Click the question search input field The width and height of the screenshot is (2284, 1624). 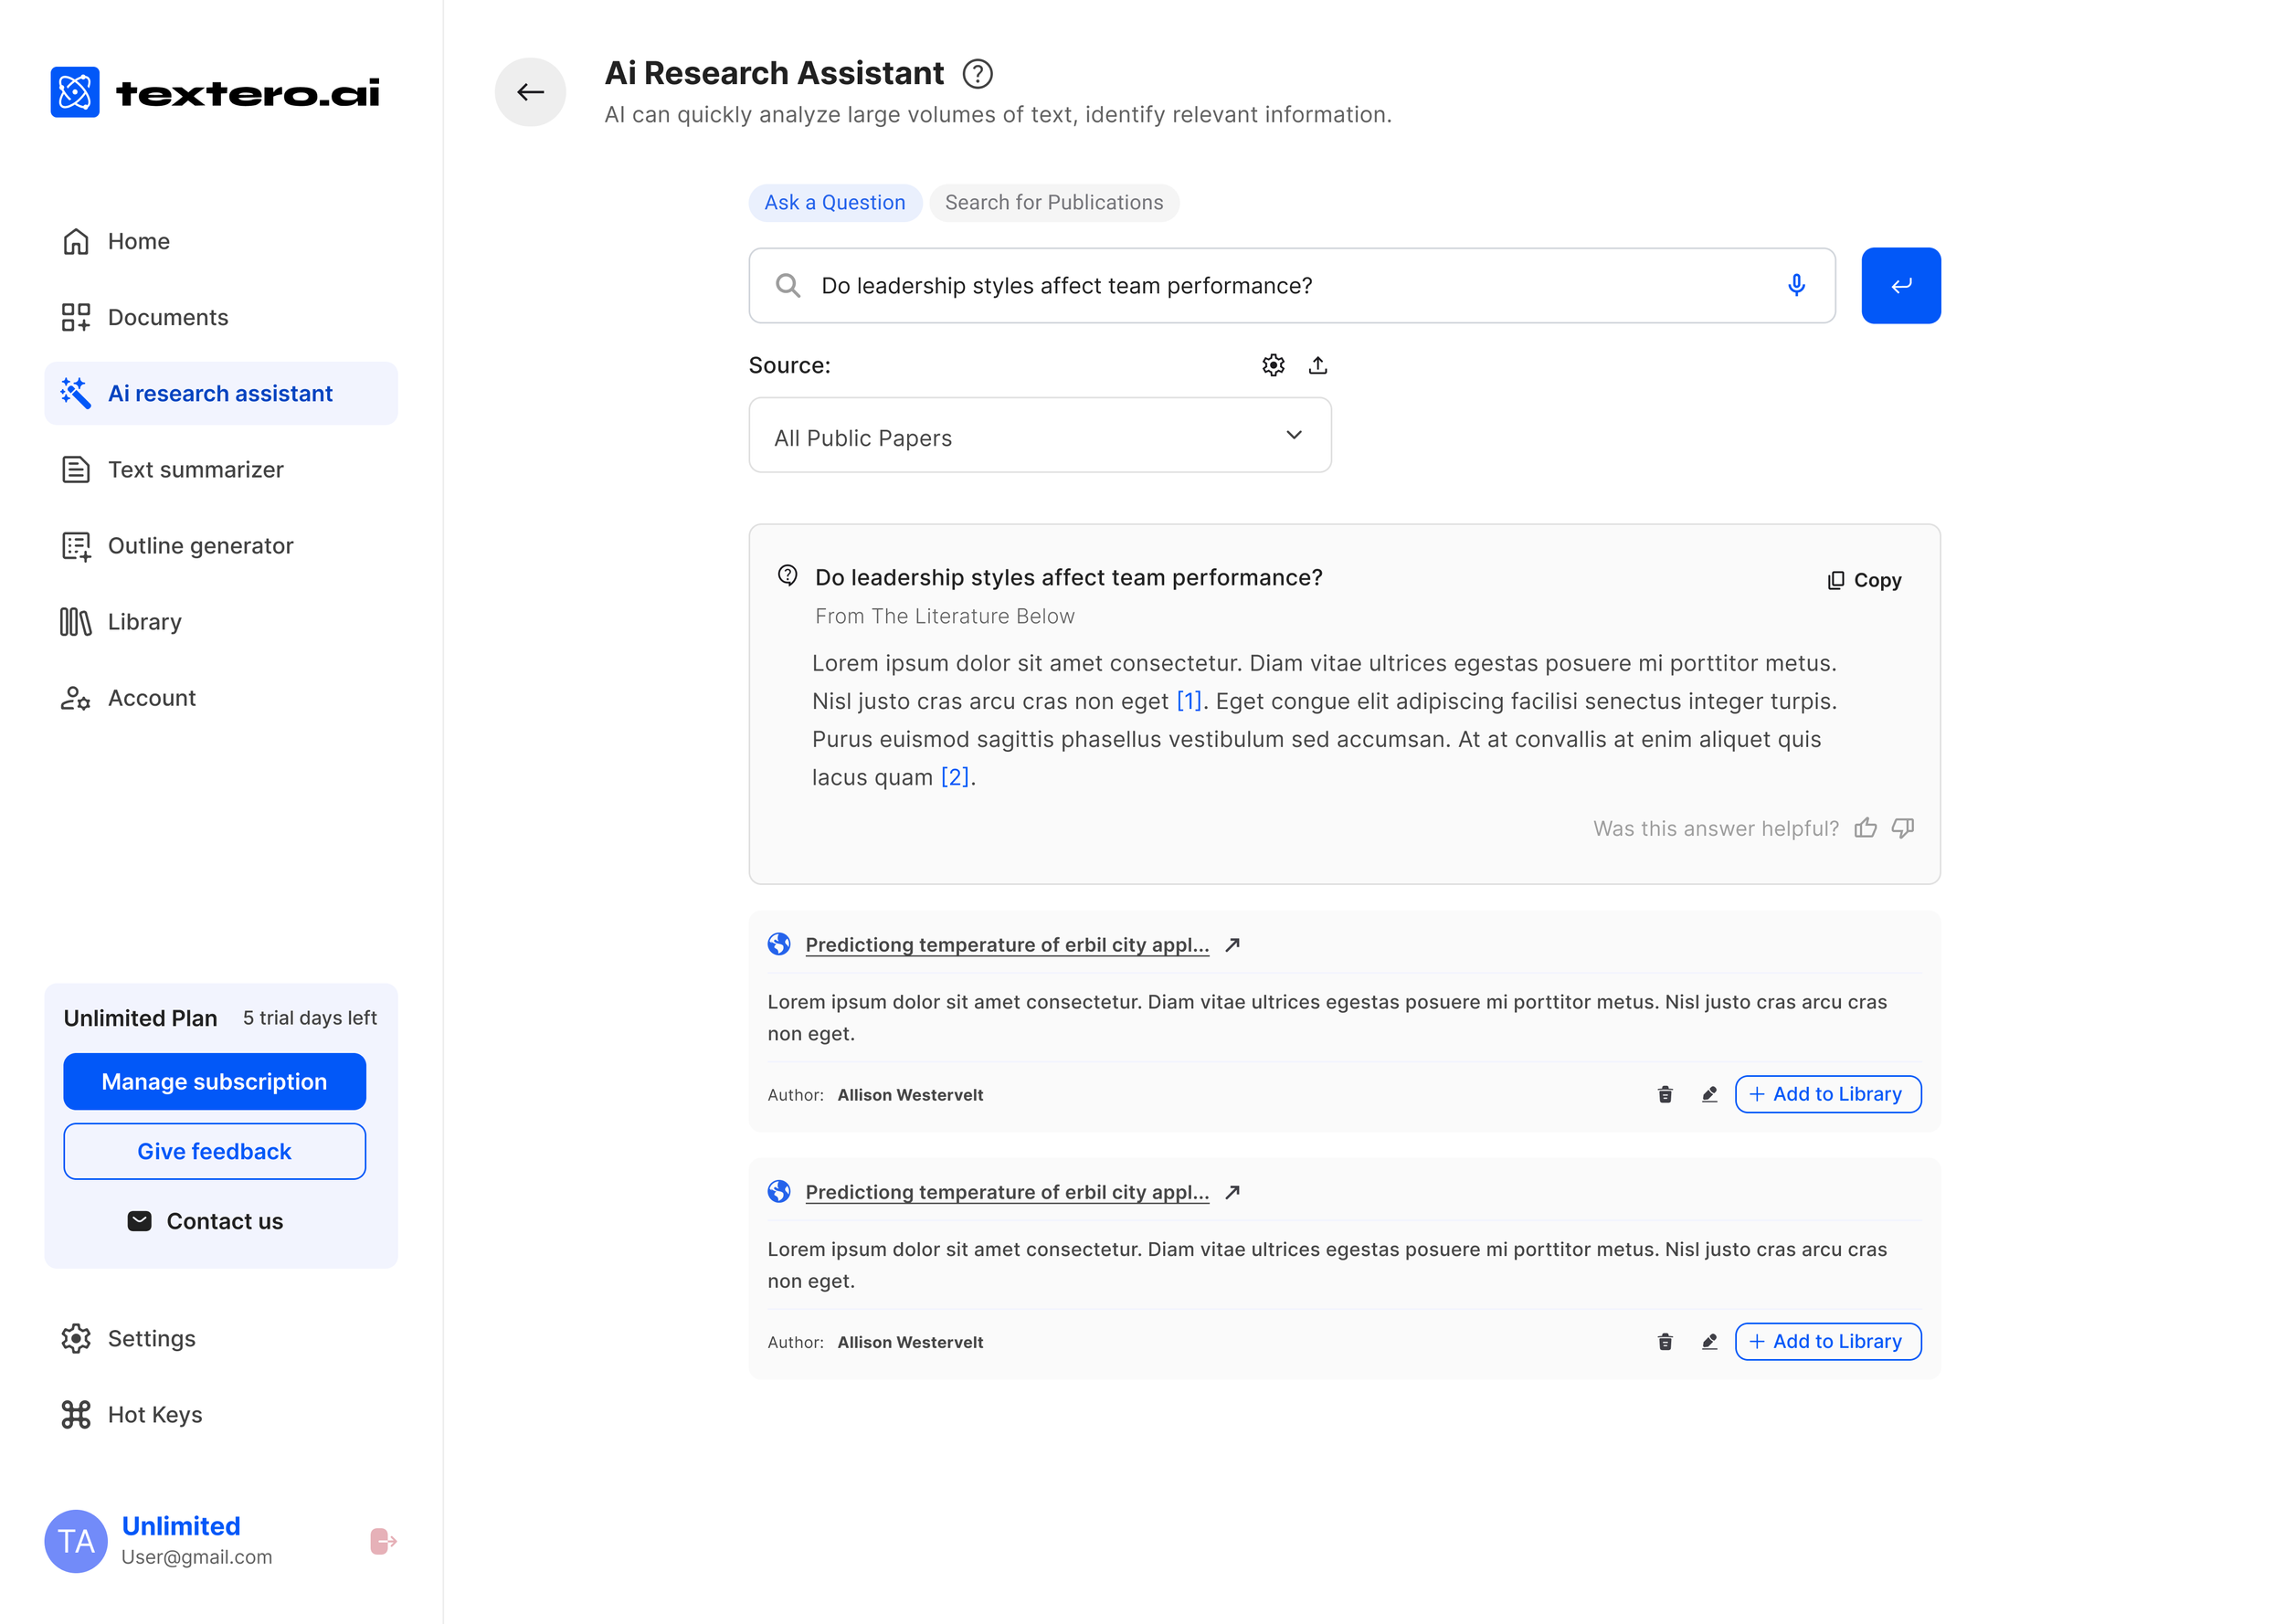tap(1292, 286)
